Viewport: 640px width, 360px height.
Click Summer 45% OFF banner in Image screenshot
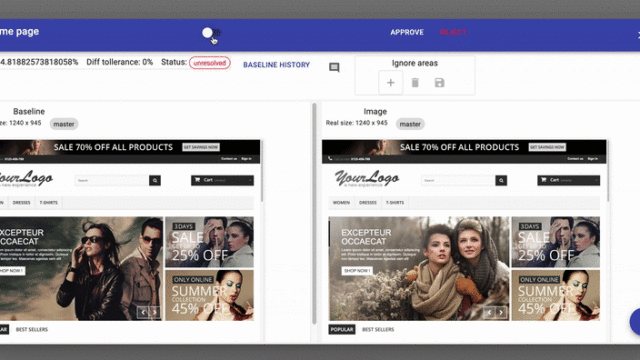(x=556, y=295)
